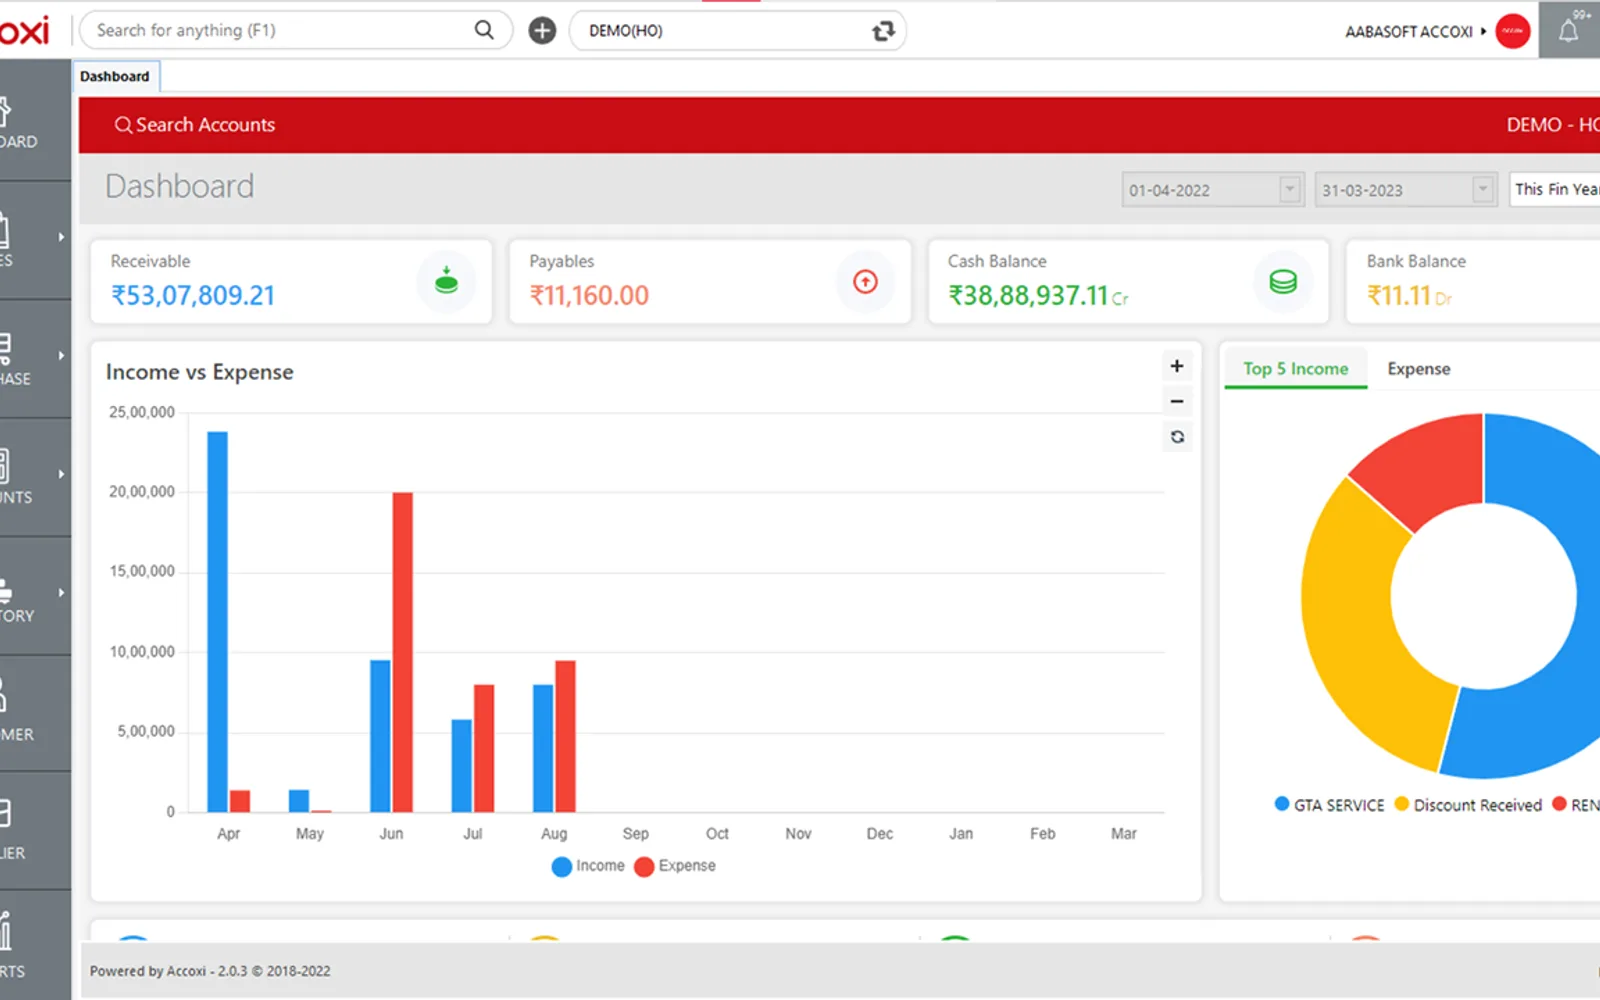This screenshot has width=1600, height=1000.
Task: Toggle GTA SERVICE legend item
Action: [1329, 805]
